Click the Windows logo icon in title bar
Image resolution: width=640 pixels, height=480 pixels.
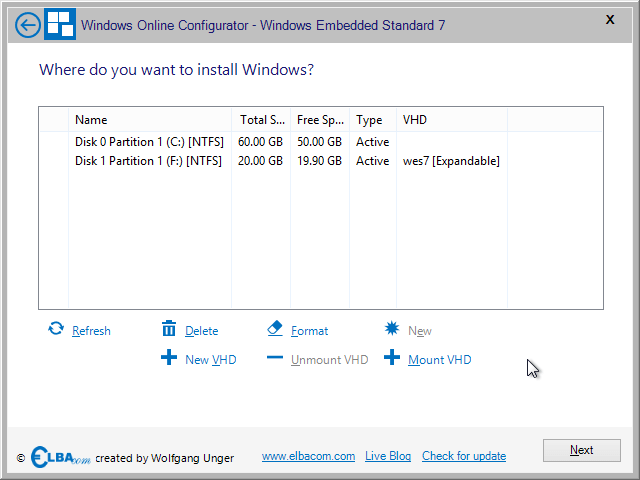[60, 24]
